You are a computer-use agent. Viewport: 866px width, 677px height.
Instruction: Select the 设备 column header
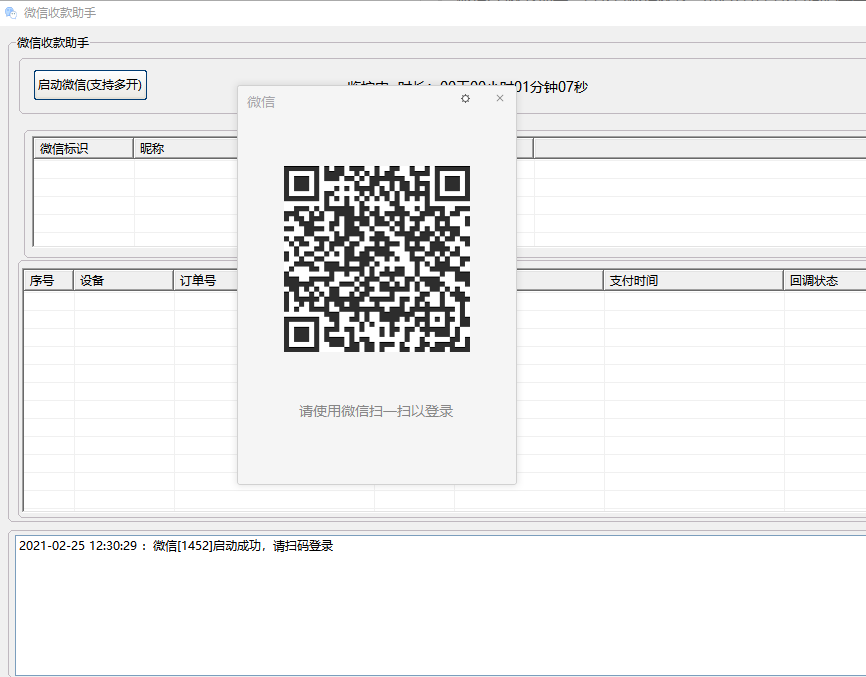(124, 281)
